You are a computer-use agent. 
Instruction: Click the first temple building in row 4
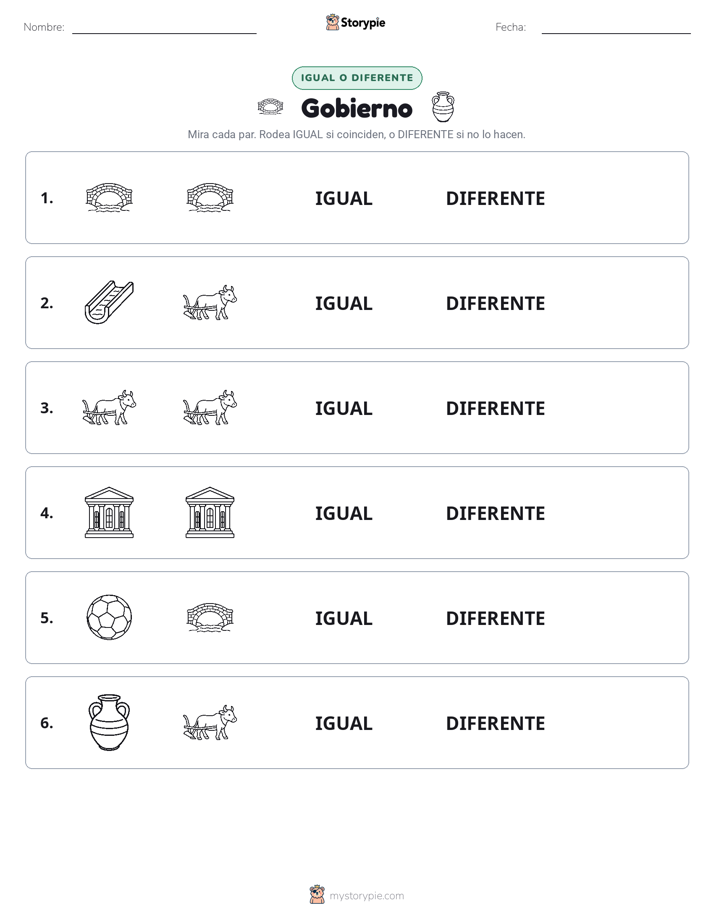pyautogui.click(x=109, y=512)
